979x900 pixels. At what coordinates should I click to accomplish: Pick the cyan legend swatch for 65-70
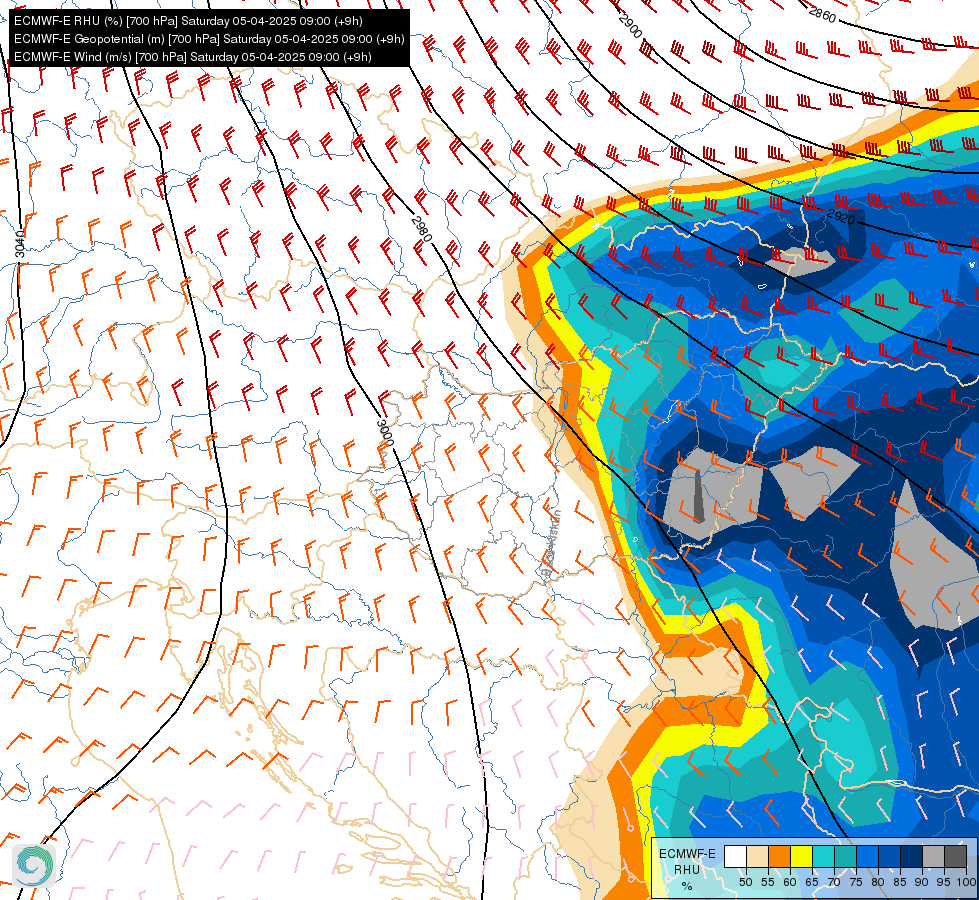point(824,856)
